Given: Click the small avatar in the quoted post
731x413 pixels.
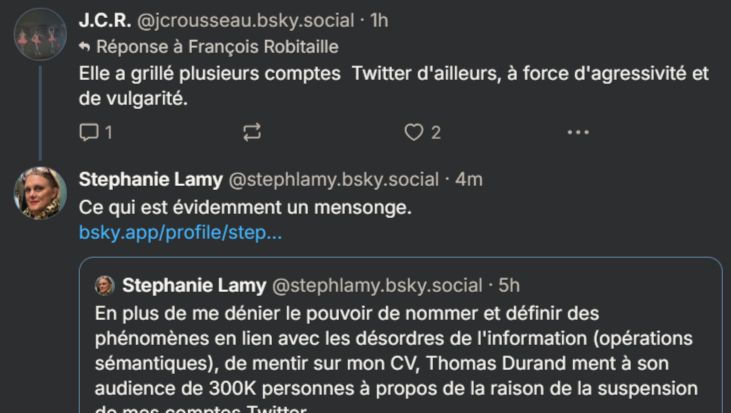Looking at the screenshot, I should point(104,286).
